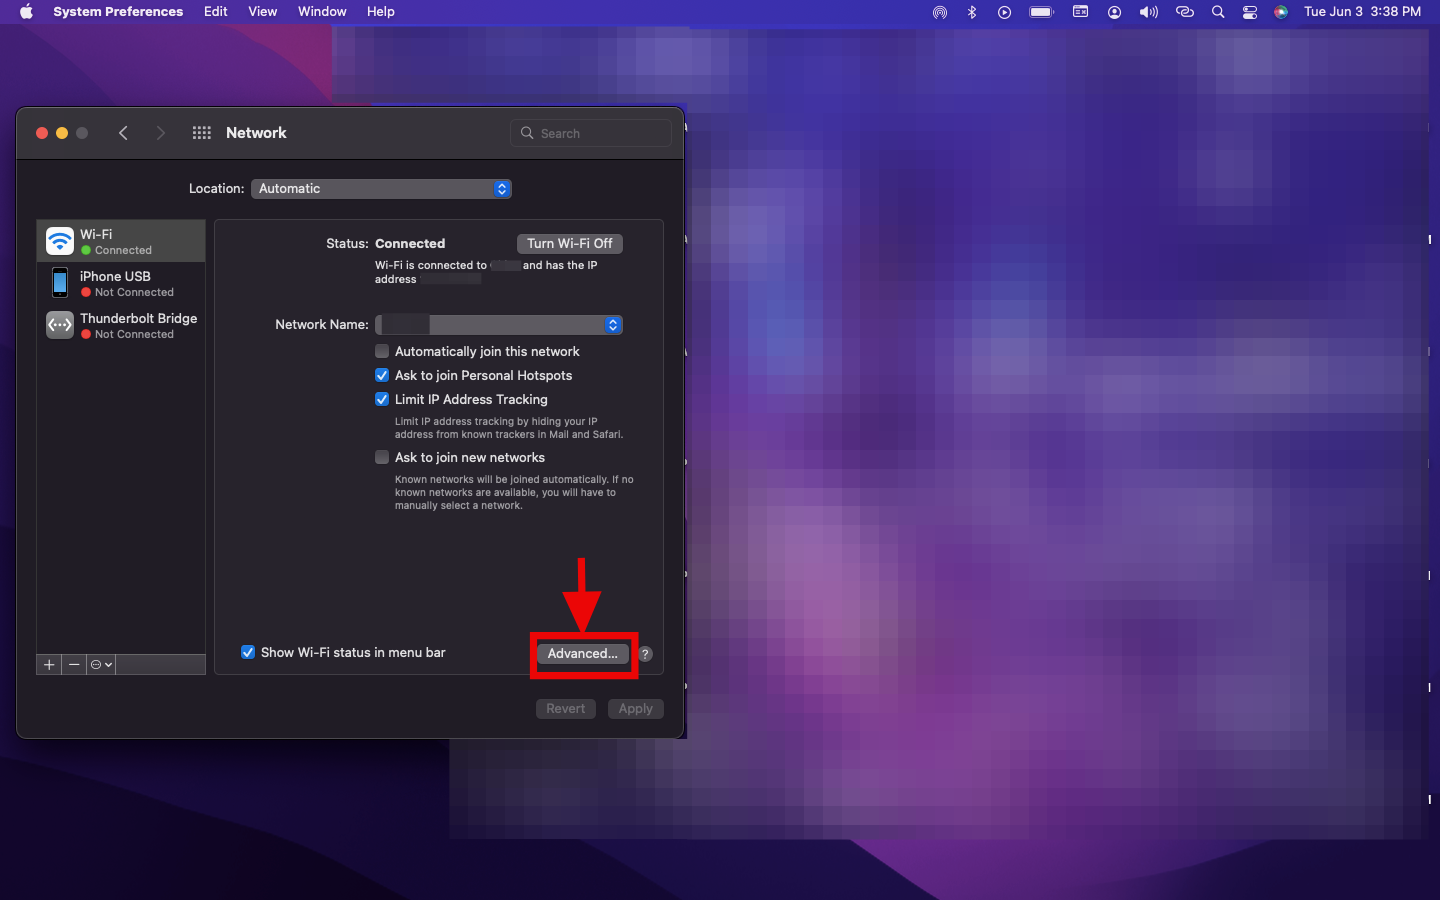This screenshot has width=1440, height=900.
Task: Remove service with the minus button
Action: tap(74, 665)
